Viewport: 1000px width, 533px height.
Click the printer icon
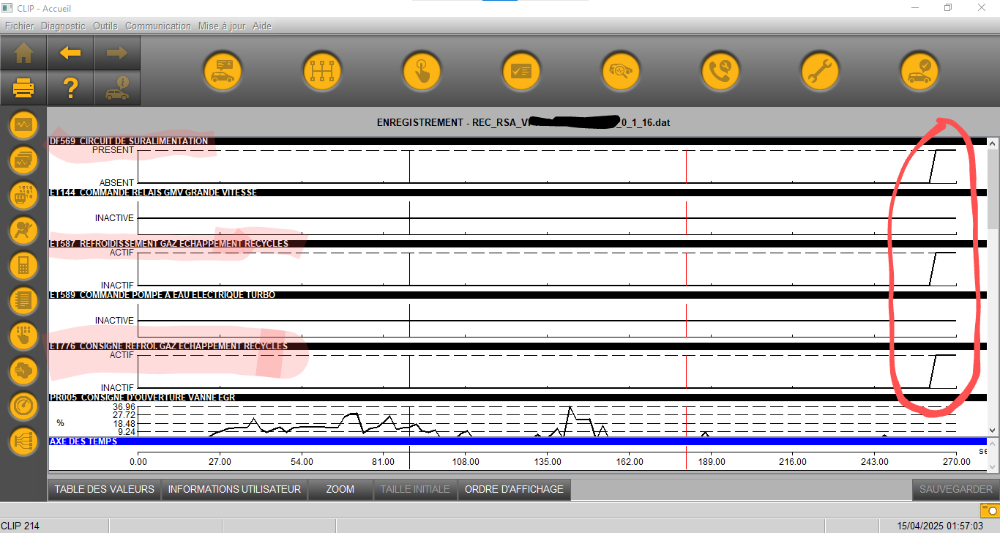pos(24,88)
